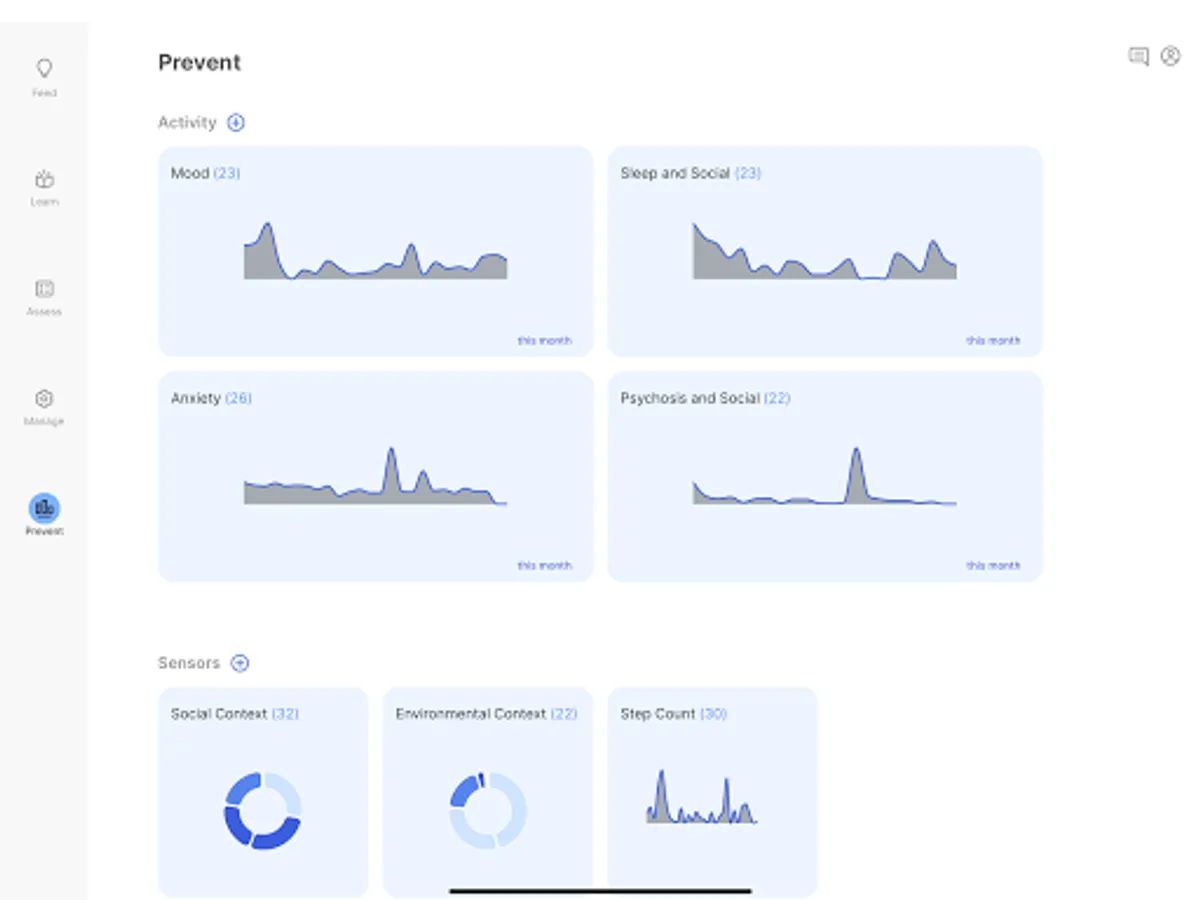The image size is (1200, 900).
Task: Click the Sensors section label
Action: coord(189,663)
